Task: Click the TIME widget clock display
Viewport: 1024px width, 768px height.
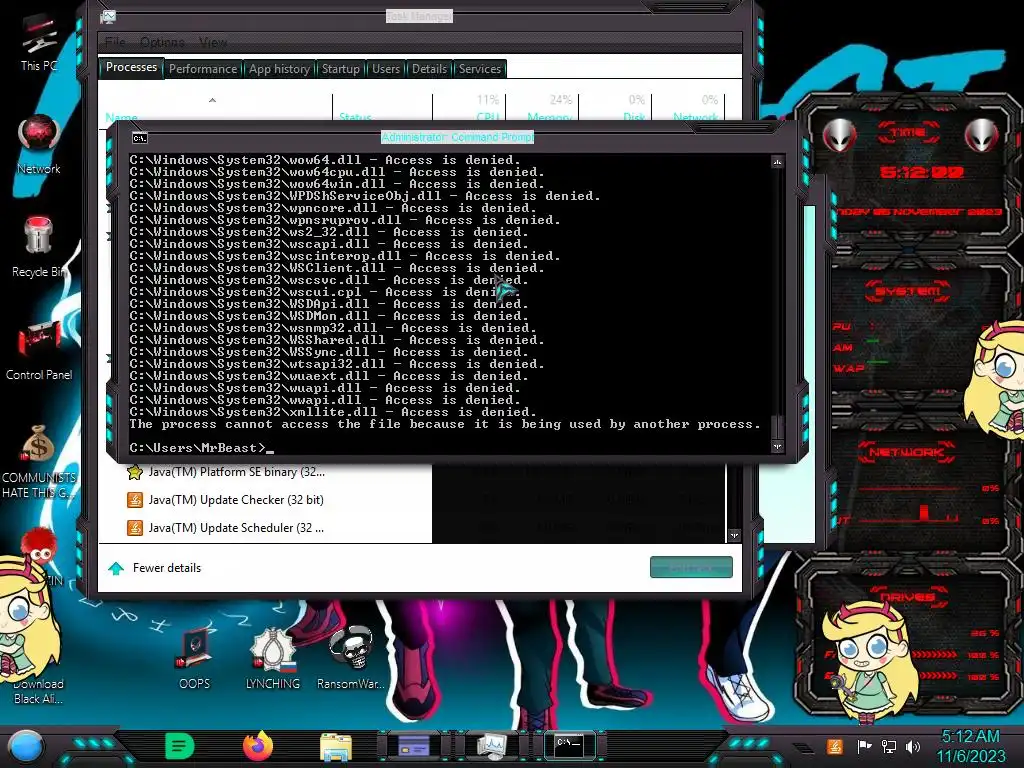Action: 921,172
